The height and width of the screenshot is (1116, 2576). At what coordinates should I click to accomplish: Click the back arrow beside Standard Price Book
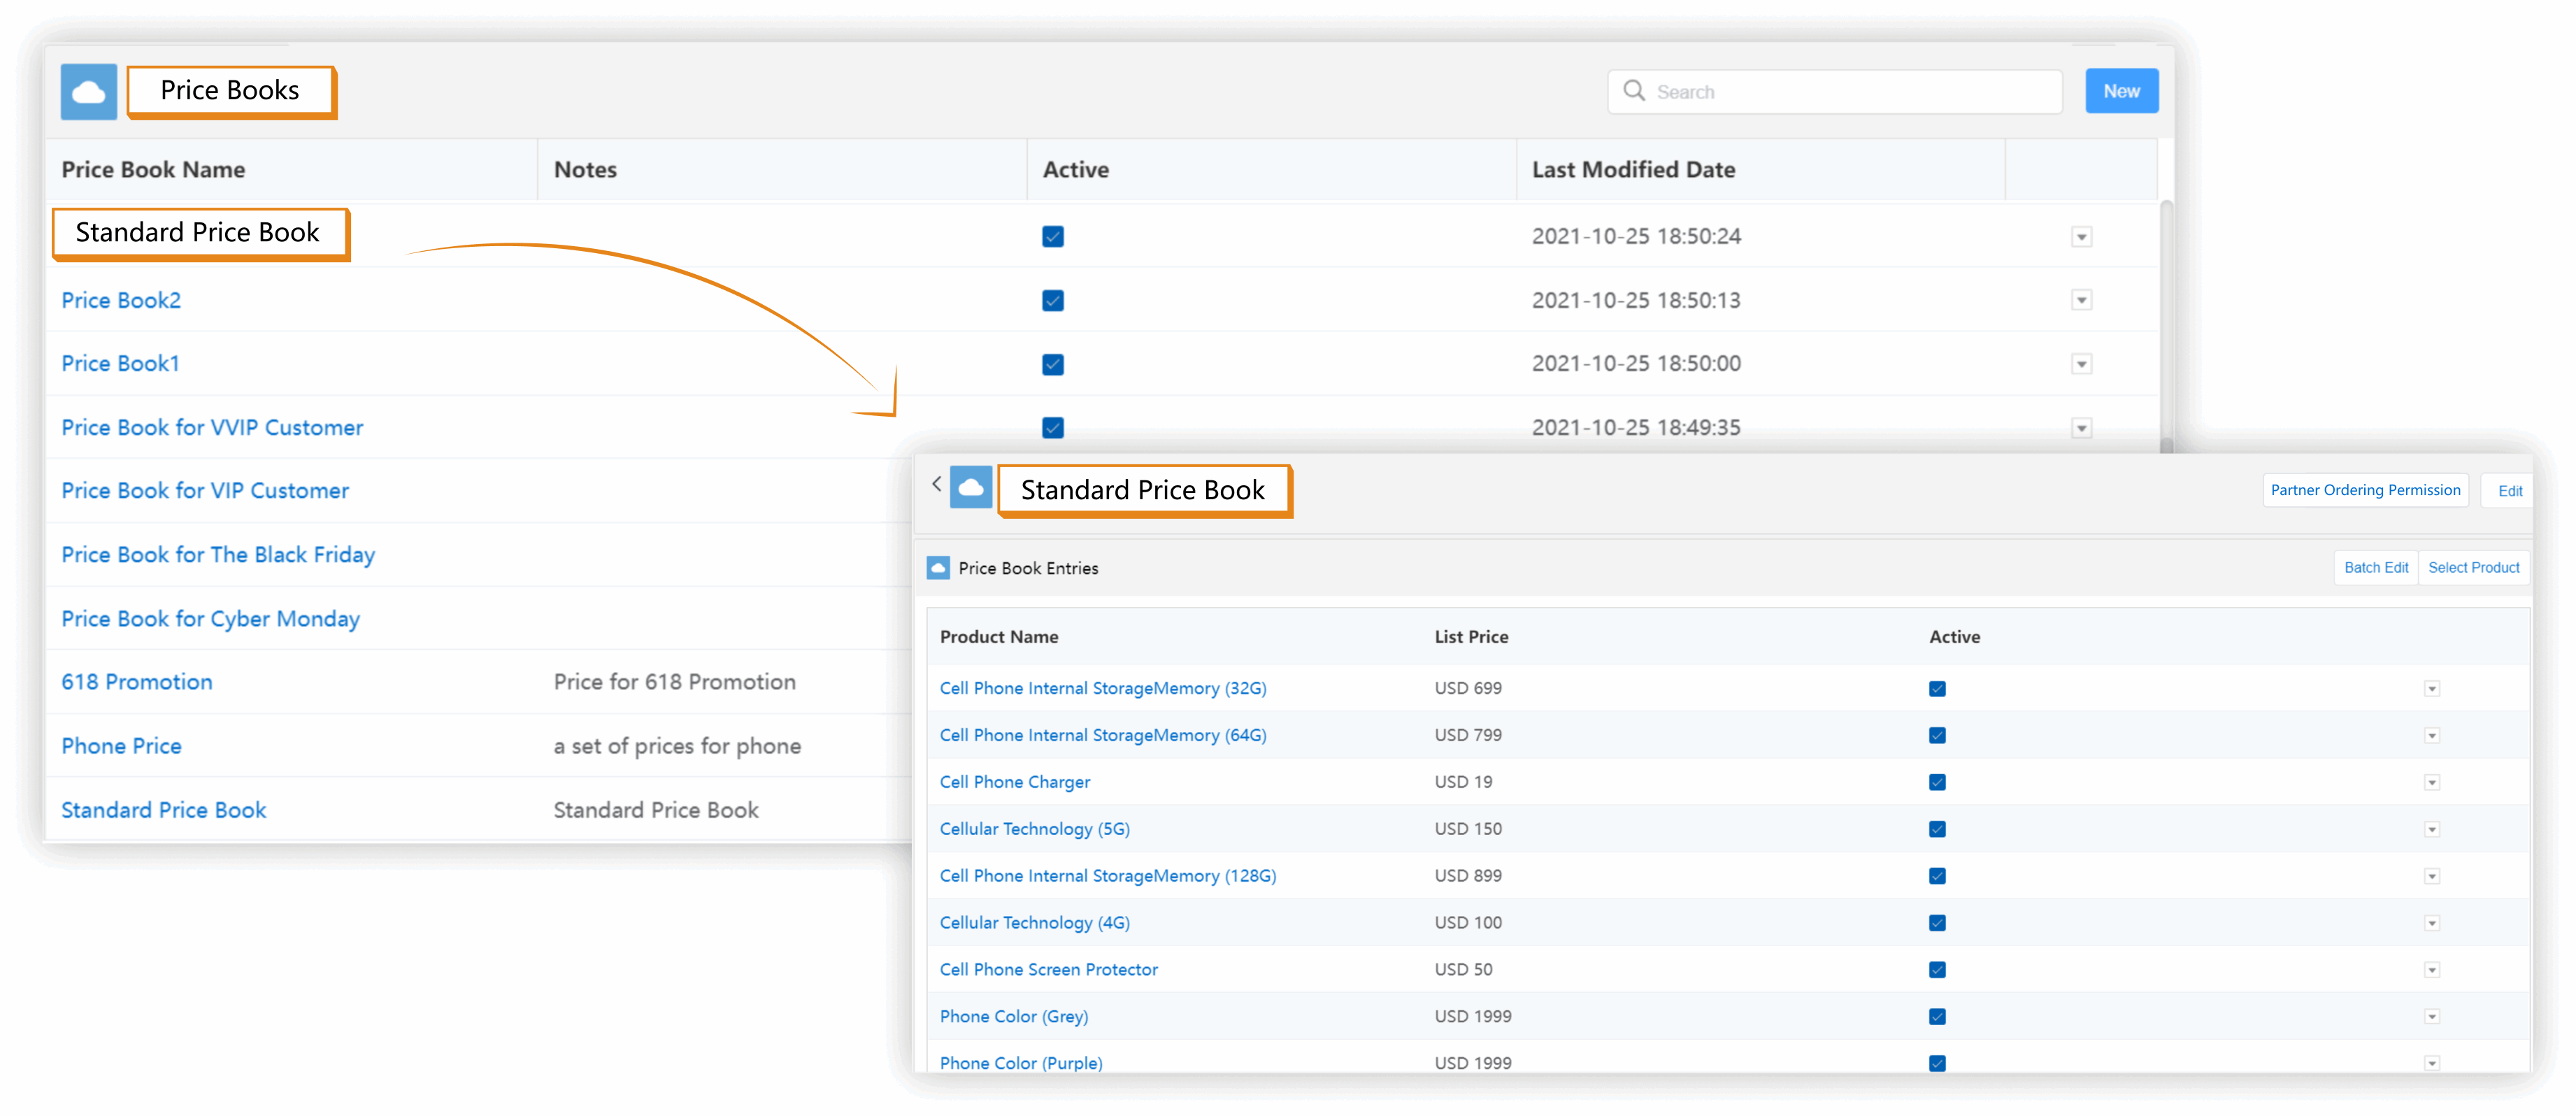tap(936, 484)
